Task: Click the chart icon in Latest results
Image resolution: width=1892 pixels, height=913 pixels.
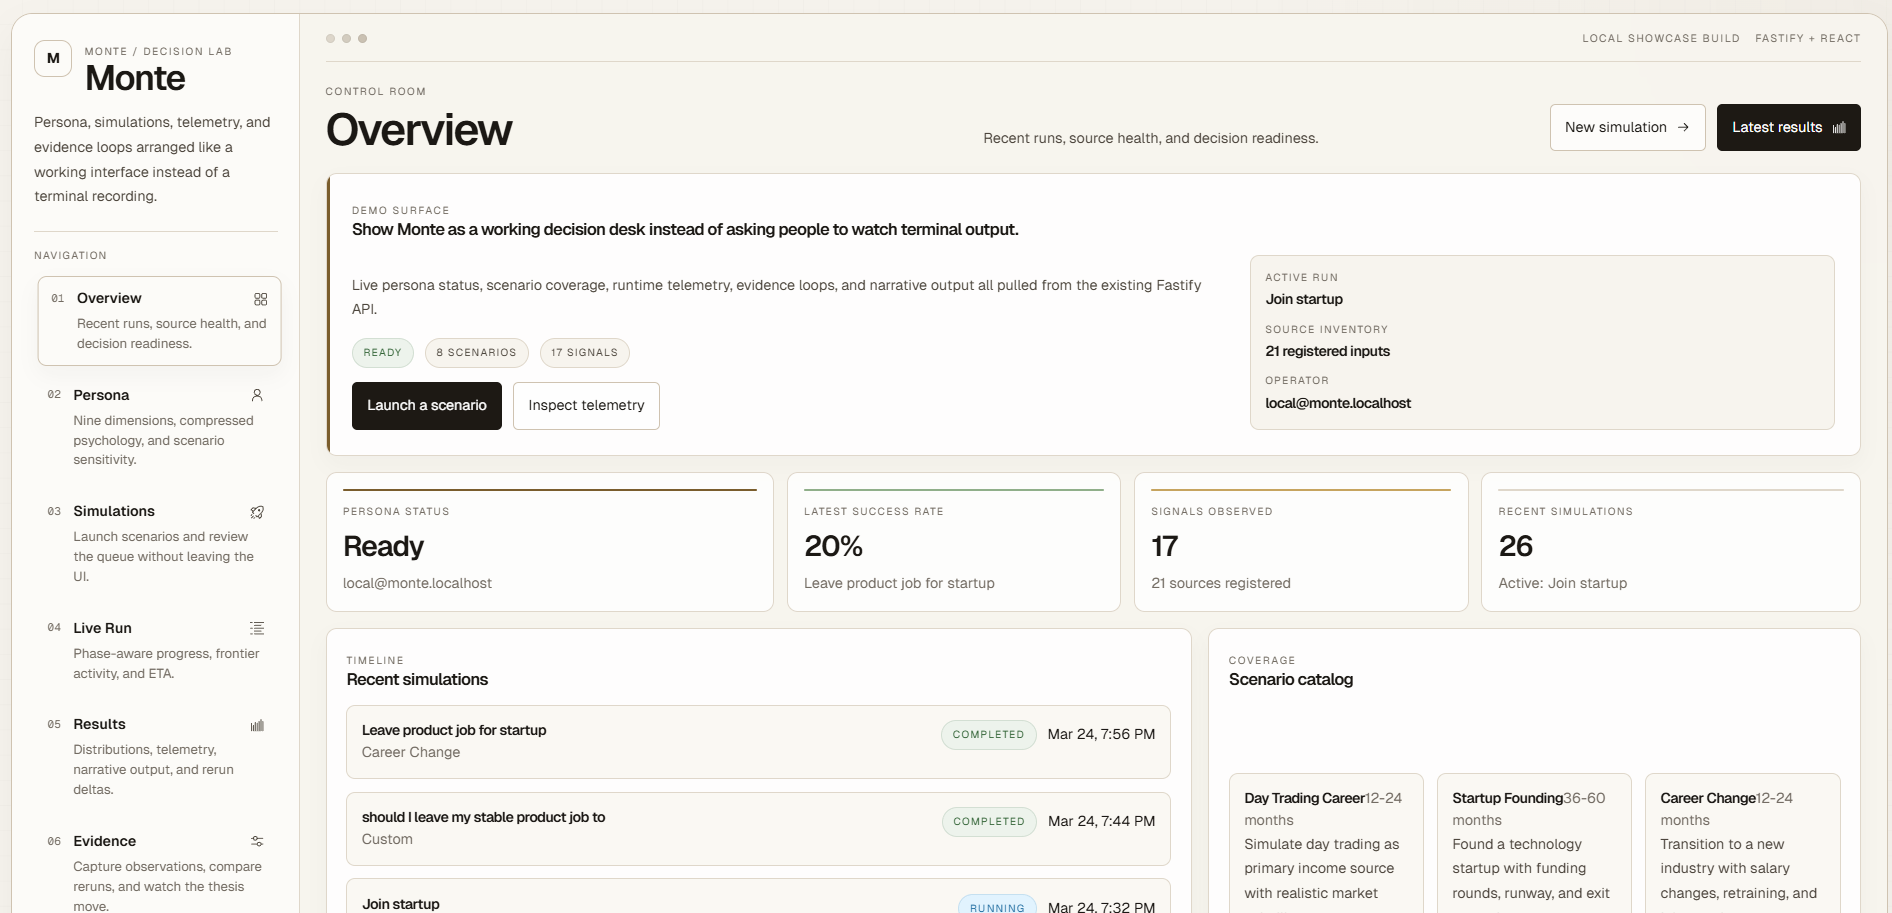Action: (x=1839, y=127)
